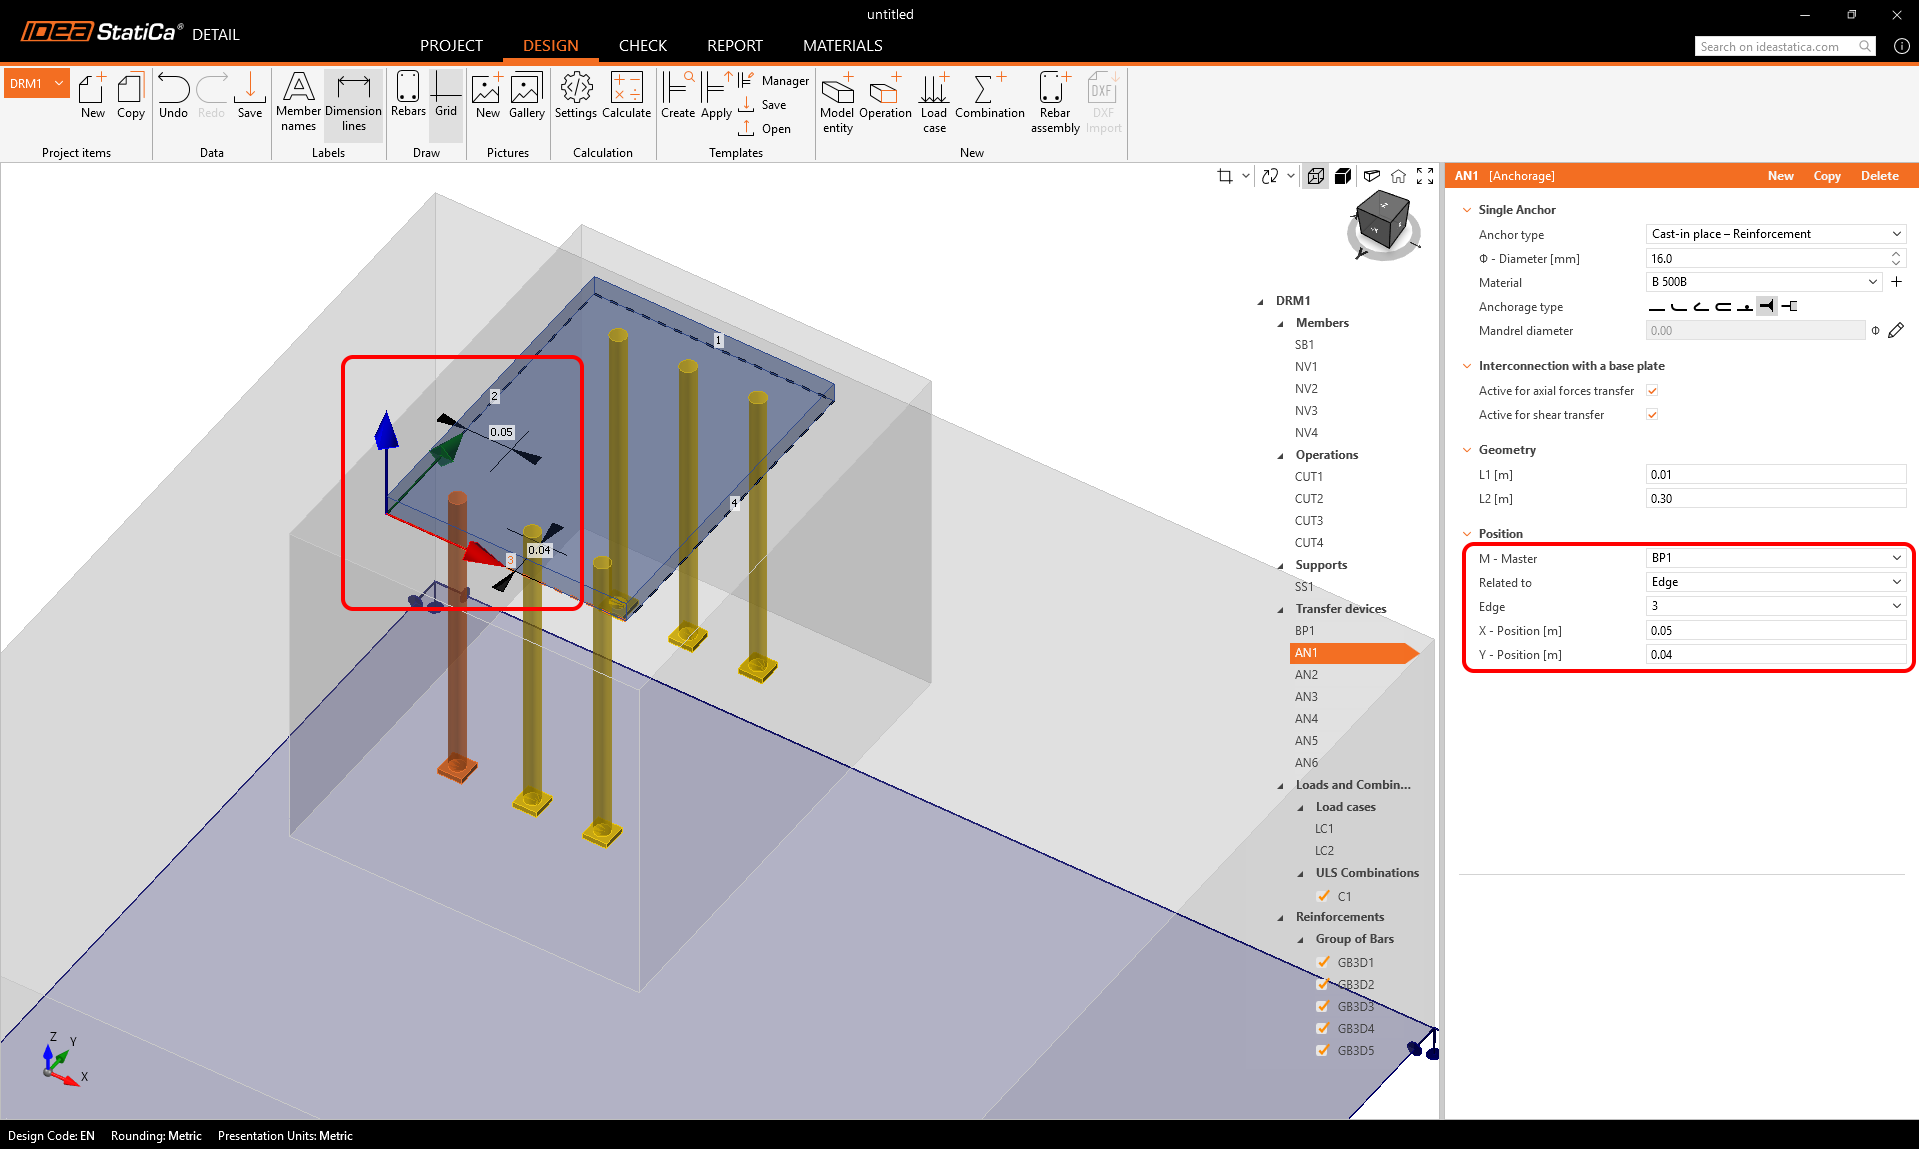The height and width of the screenshot is (1149, 1919).
Task: Click Delete in the AN1 header
Action: pyautogui.click(x=1879, y=176)
